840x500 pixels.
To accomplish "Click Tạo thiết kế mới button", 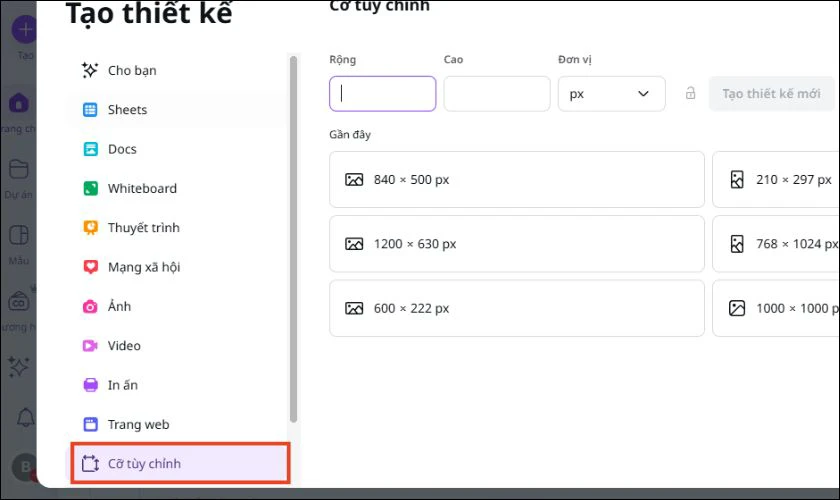I will click(x=771, y=94).
